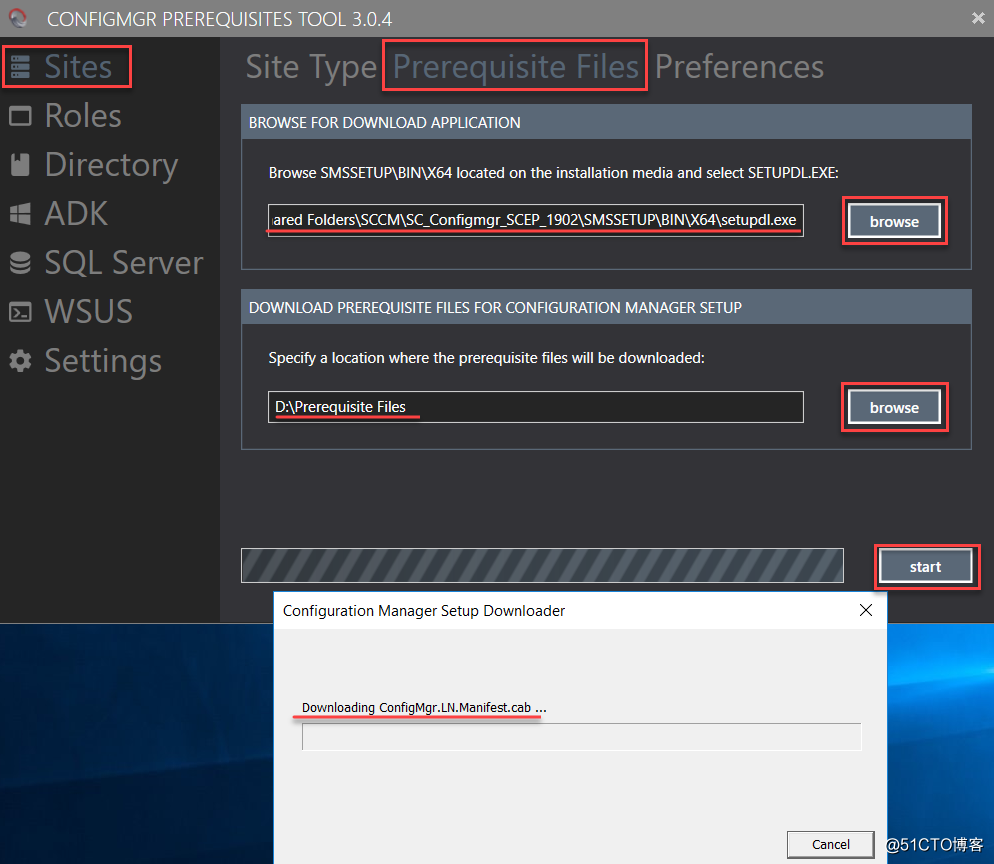Viewport: 994px width, 864px height.
Task: Open the Settings section
Action: [x=103, y=362]
